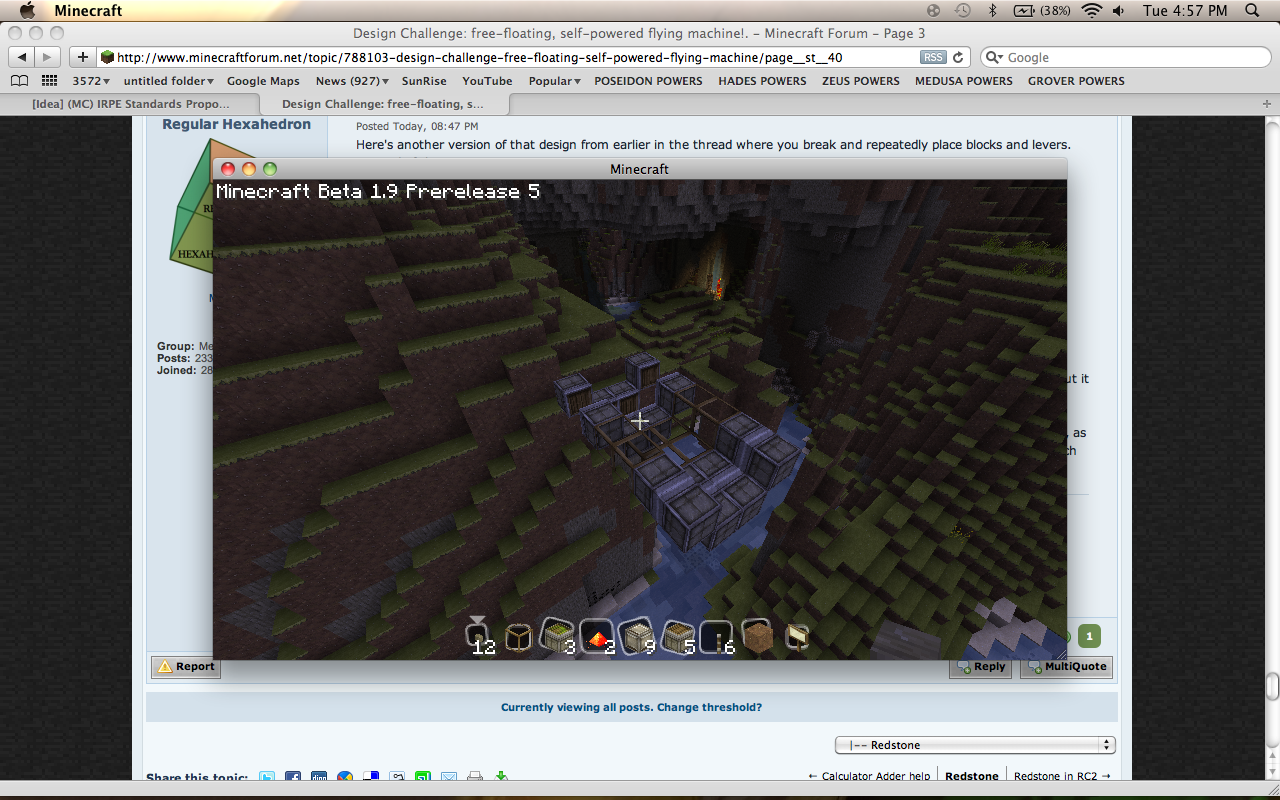The image size is (1280, 800).
Task: Select the iron block hotbar slot showing 9
Action: 636,635
